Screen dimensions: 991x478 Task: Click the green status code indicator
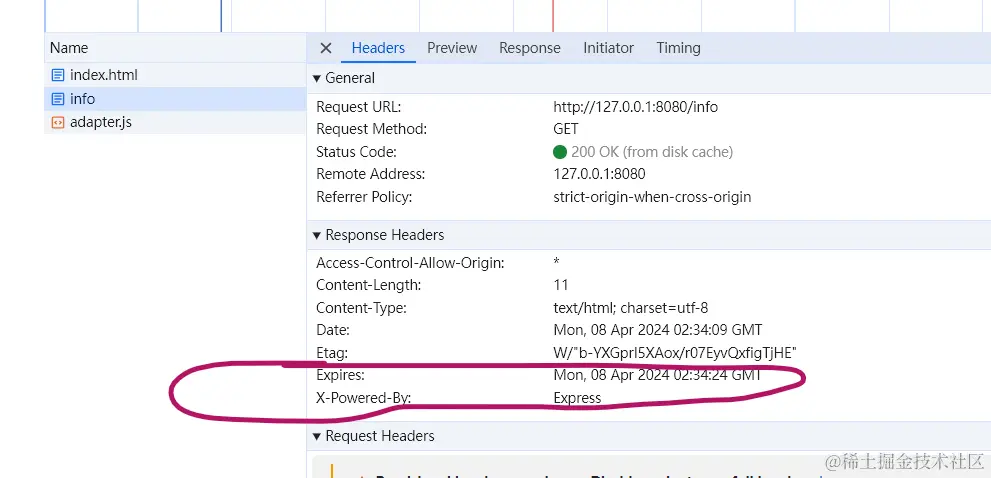point(559,152)
